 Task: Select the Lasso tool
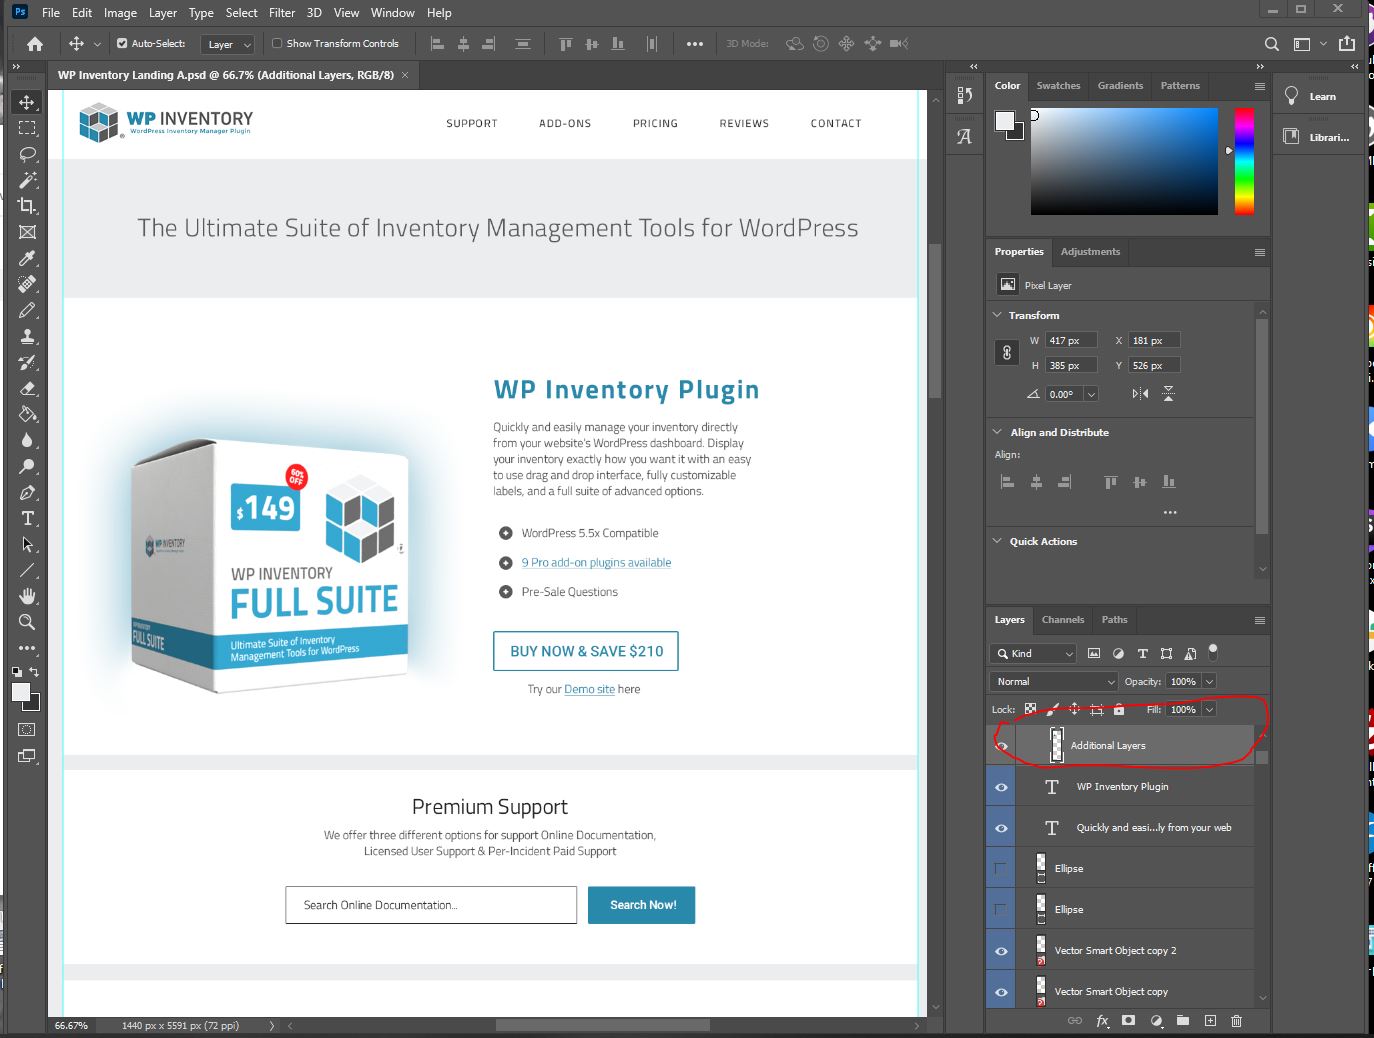(27, 154)
